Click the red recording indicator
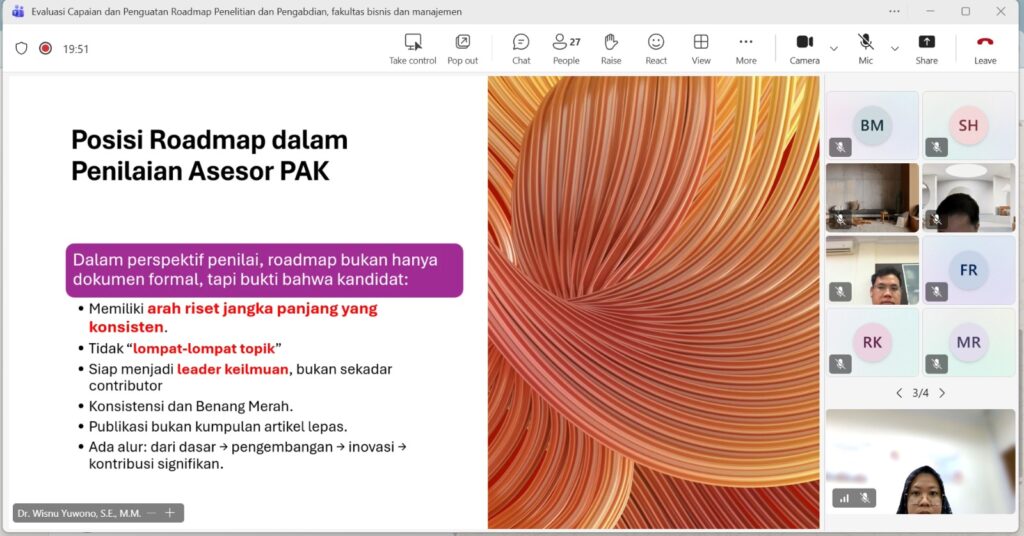Image resolution: width=1024 pixels, height=536 pixels. click(45, 48)
